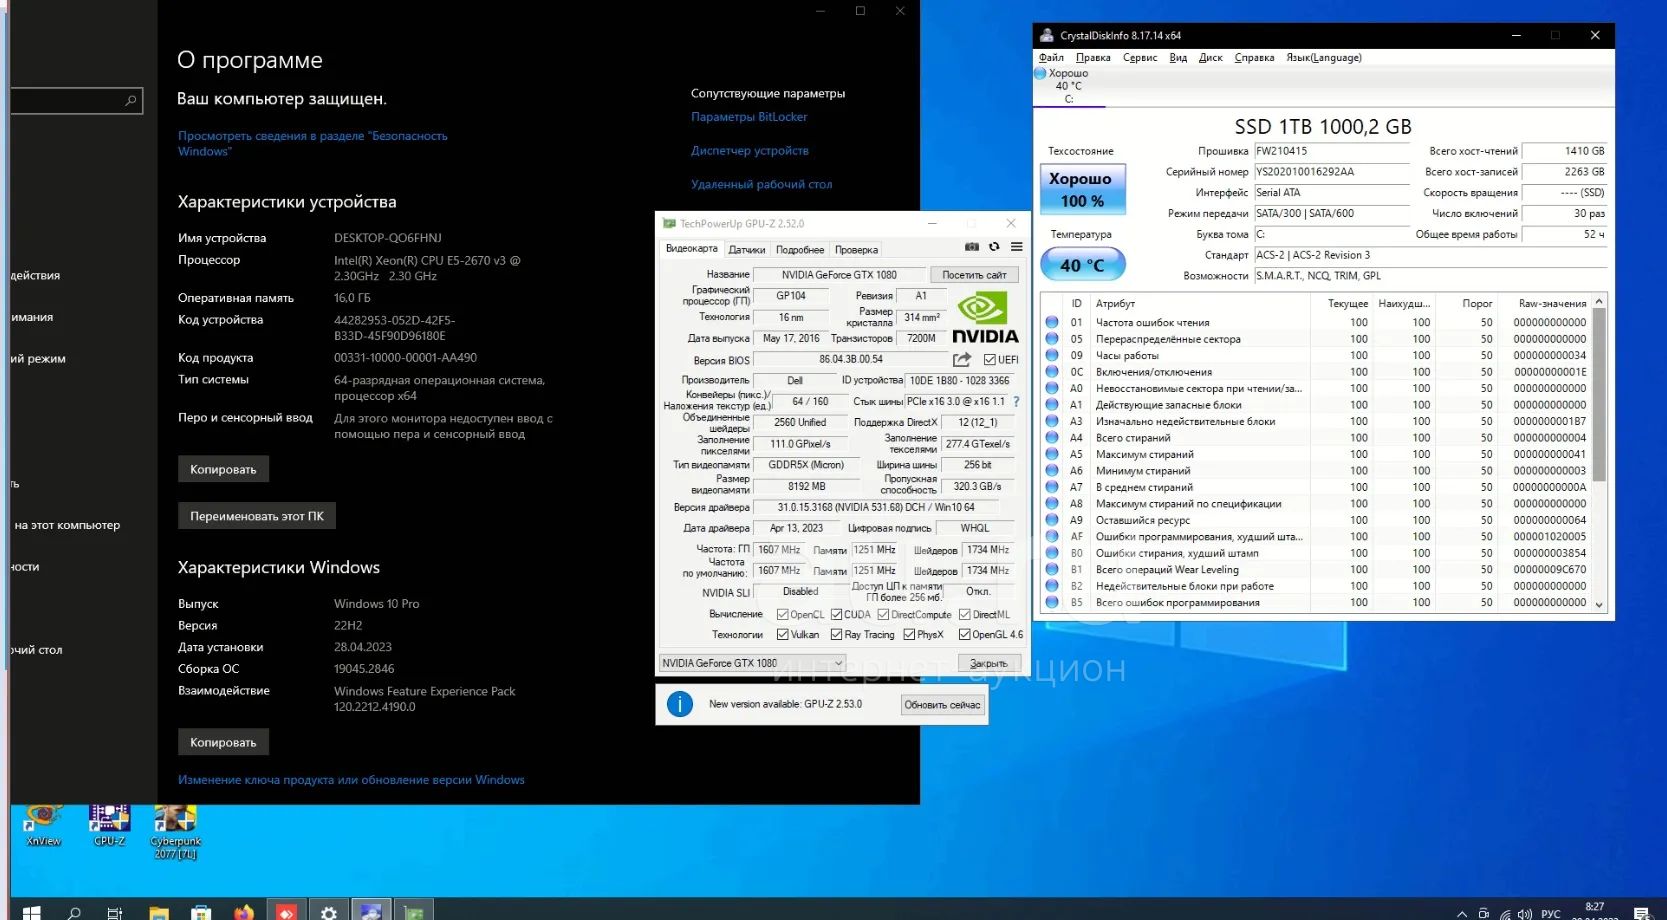Click Переименовать этот ПК button
The image size is (1667, 920).
(257, 516)
